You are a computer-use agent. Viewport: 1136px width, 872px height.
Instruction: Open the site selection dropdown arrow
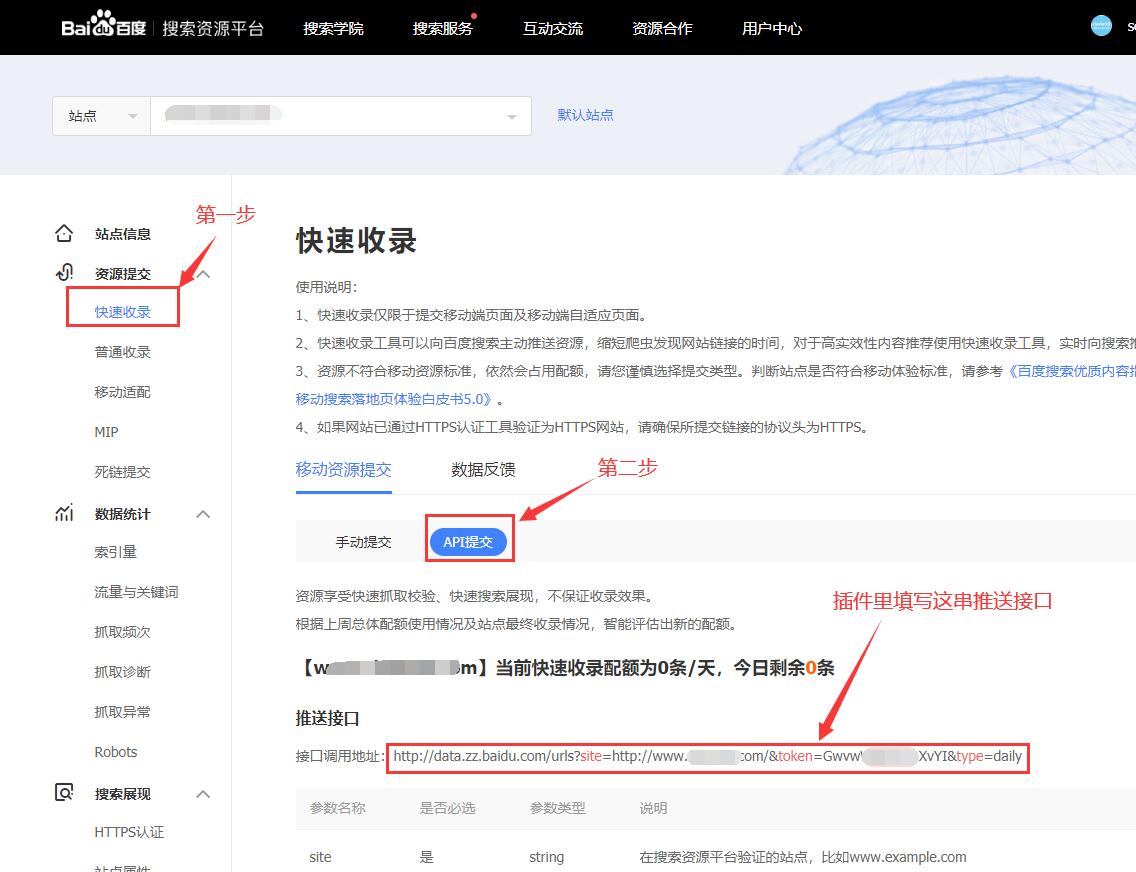pos(511,117)
